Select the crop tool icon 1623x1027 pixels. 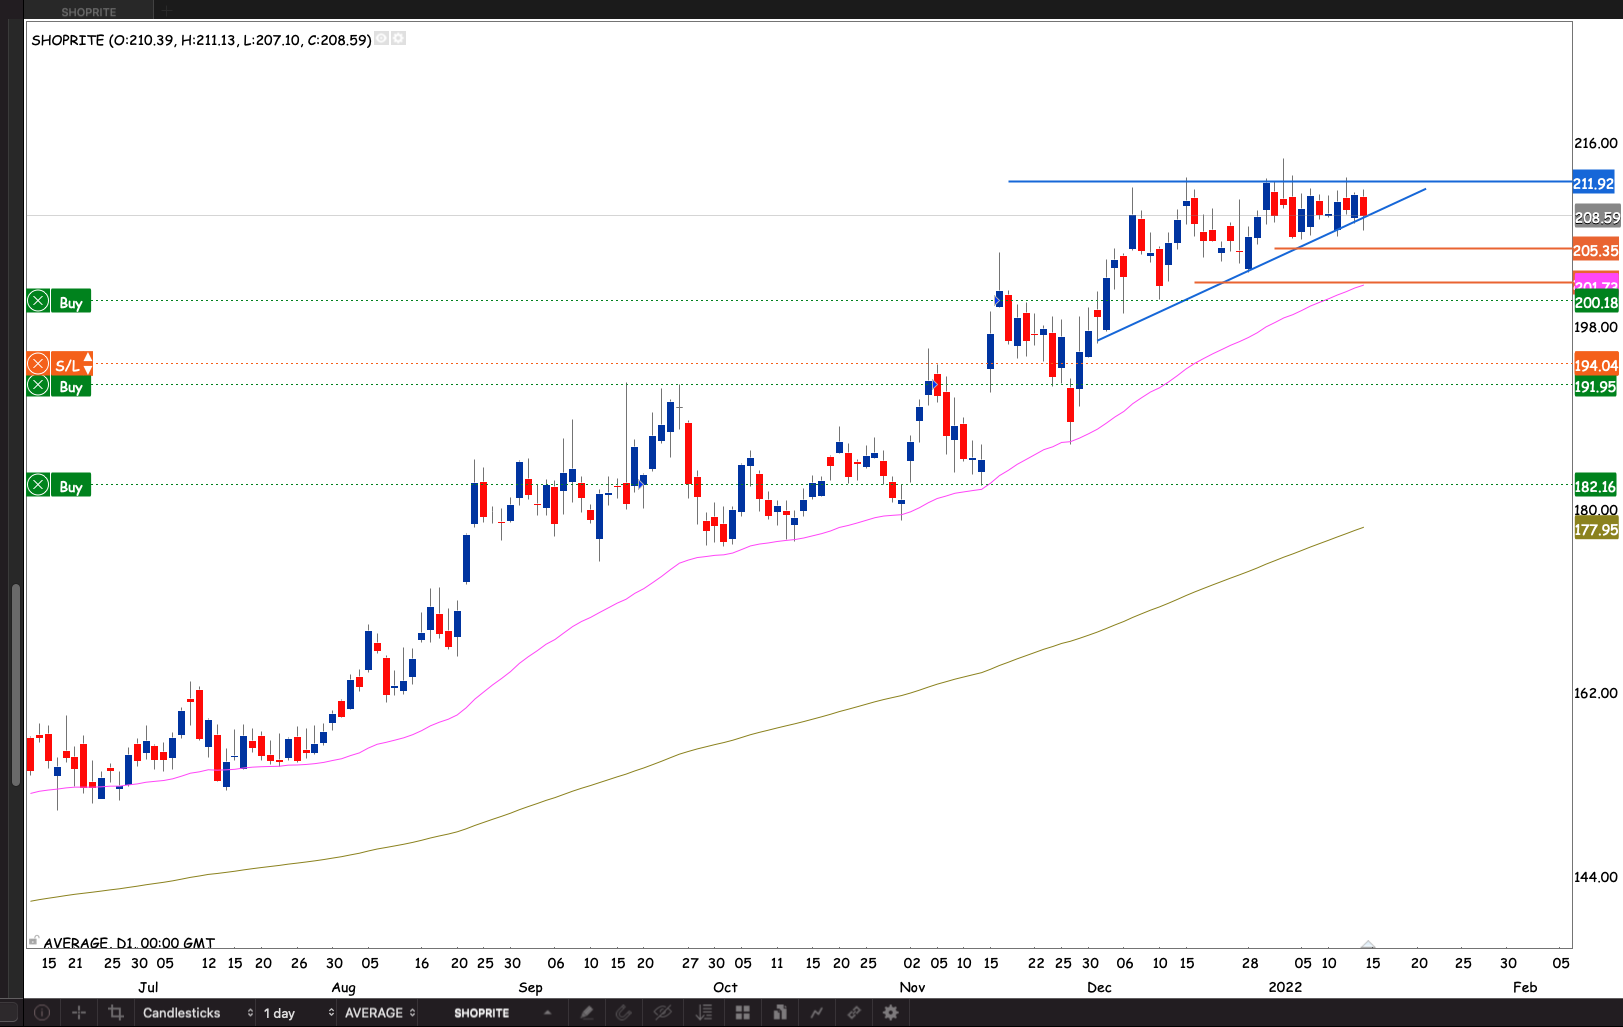click(x=116, y=1013)
